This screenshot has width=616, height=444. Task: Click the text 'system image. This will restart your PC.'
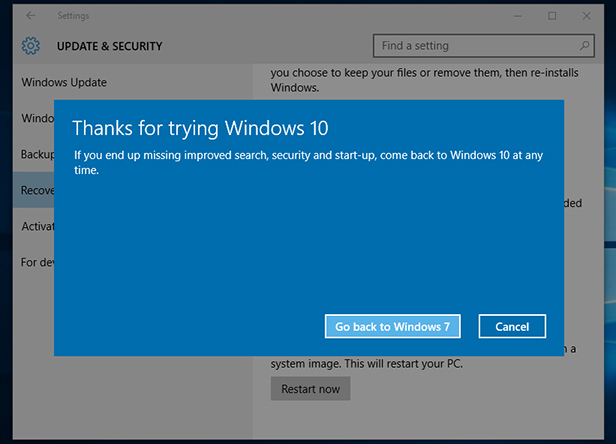[367, 364]
